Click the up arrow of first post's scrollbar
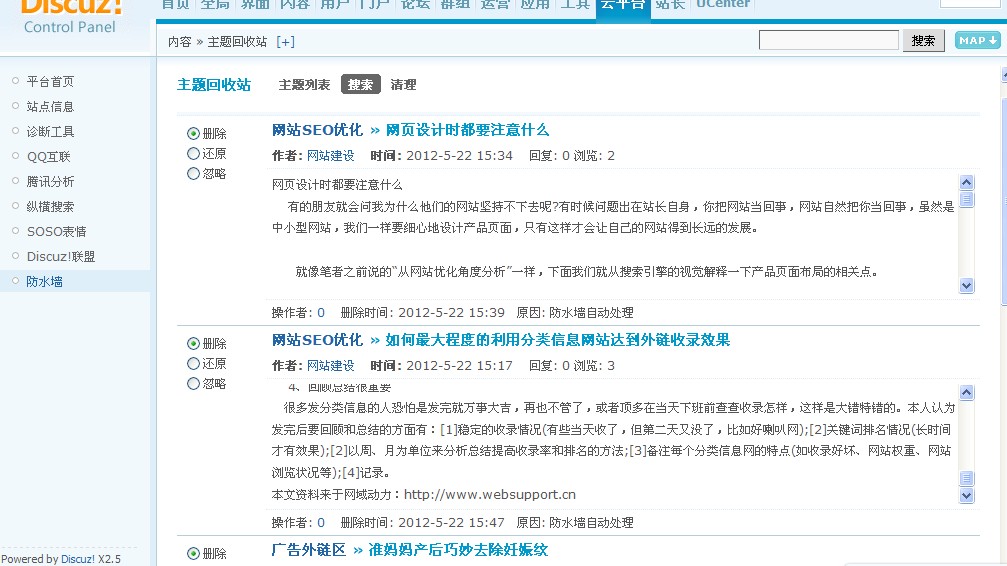Screen dimensions: 1007x566 coord(967,182)
